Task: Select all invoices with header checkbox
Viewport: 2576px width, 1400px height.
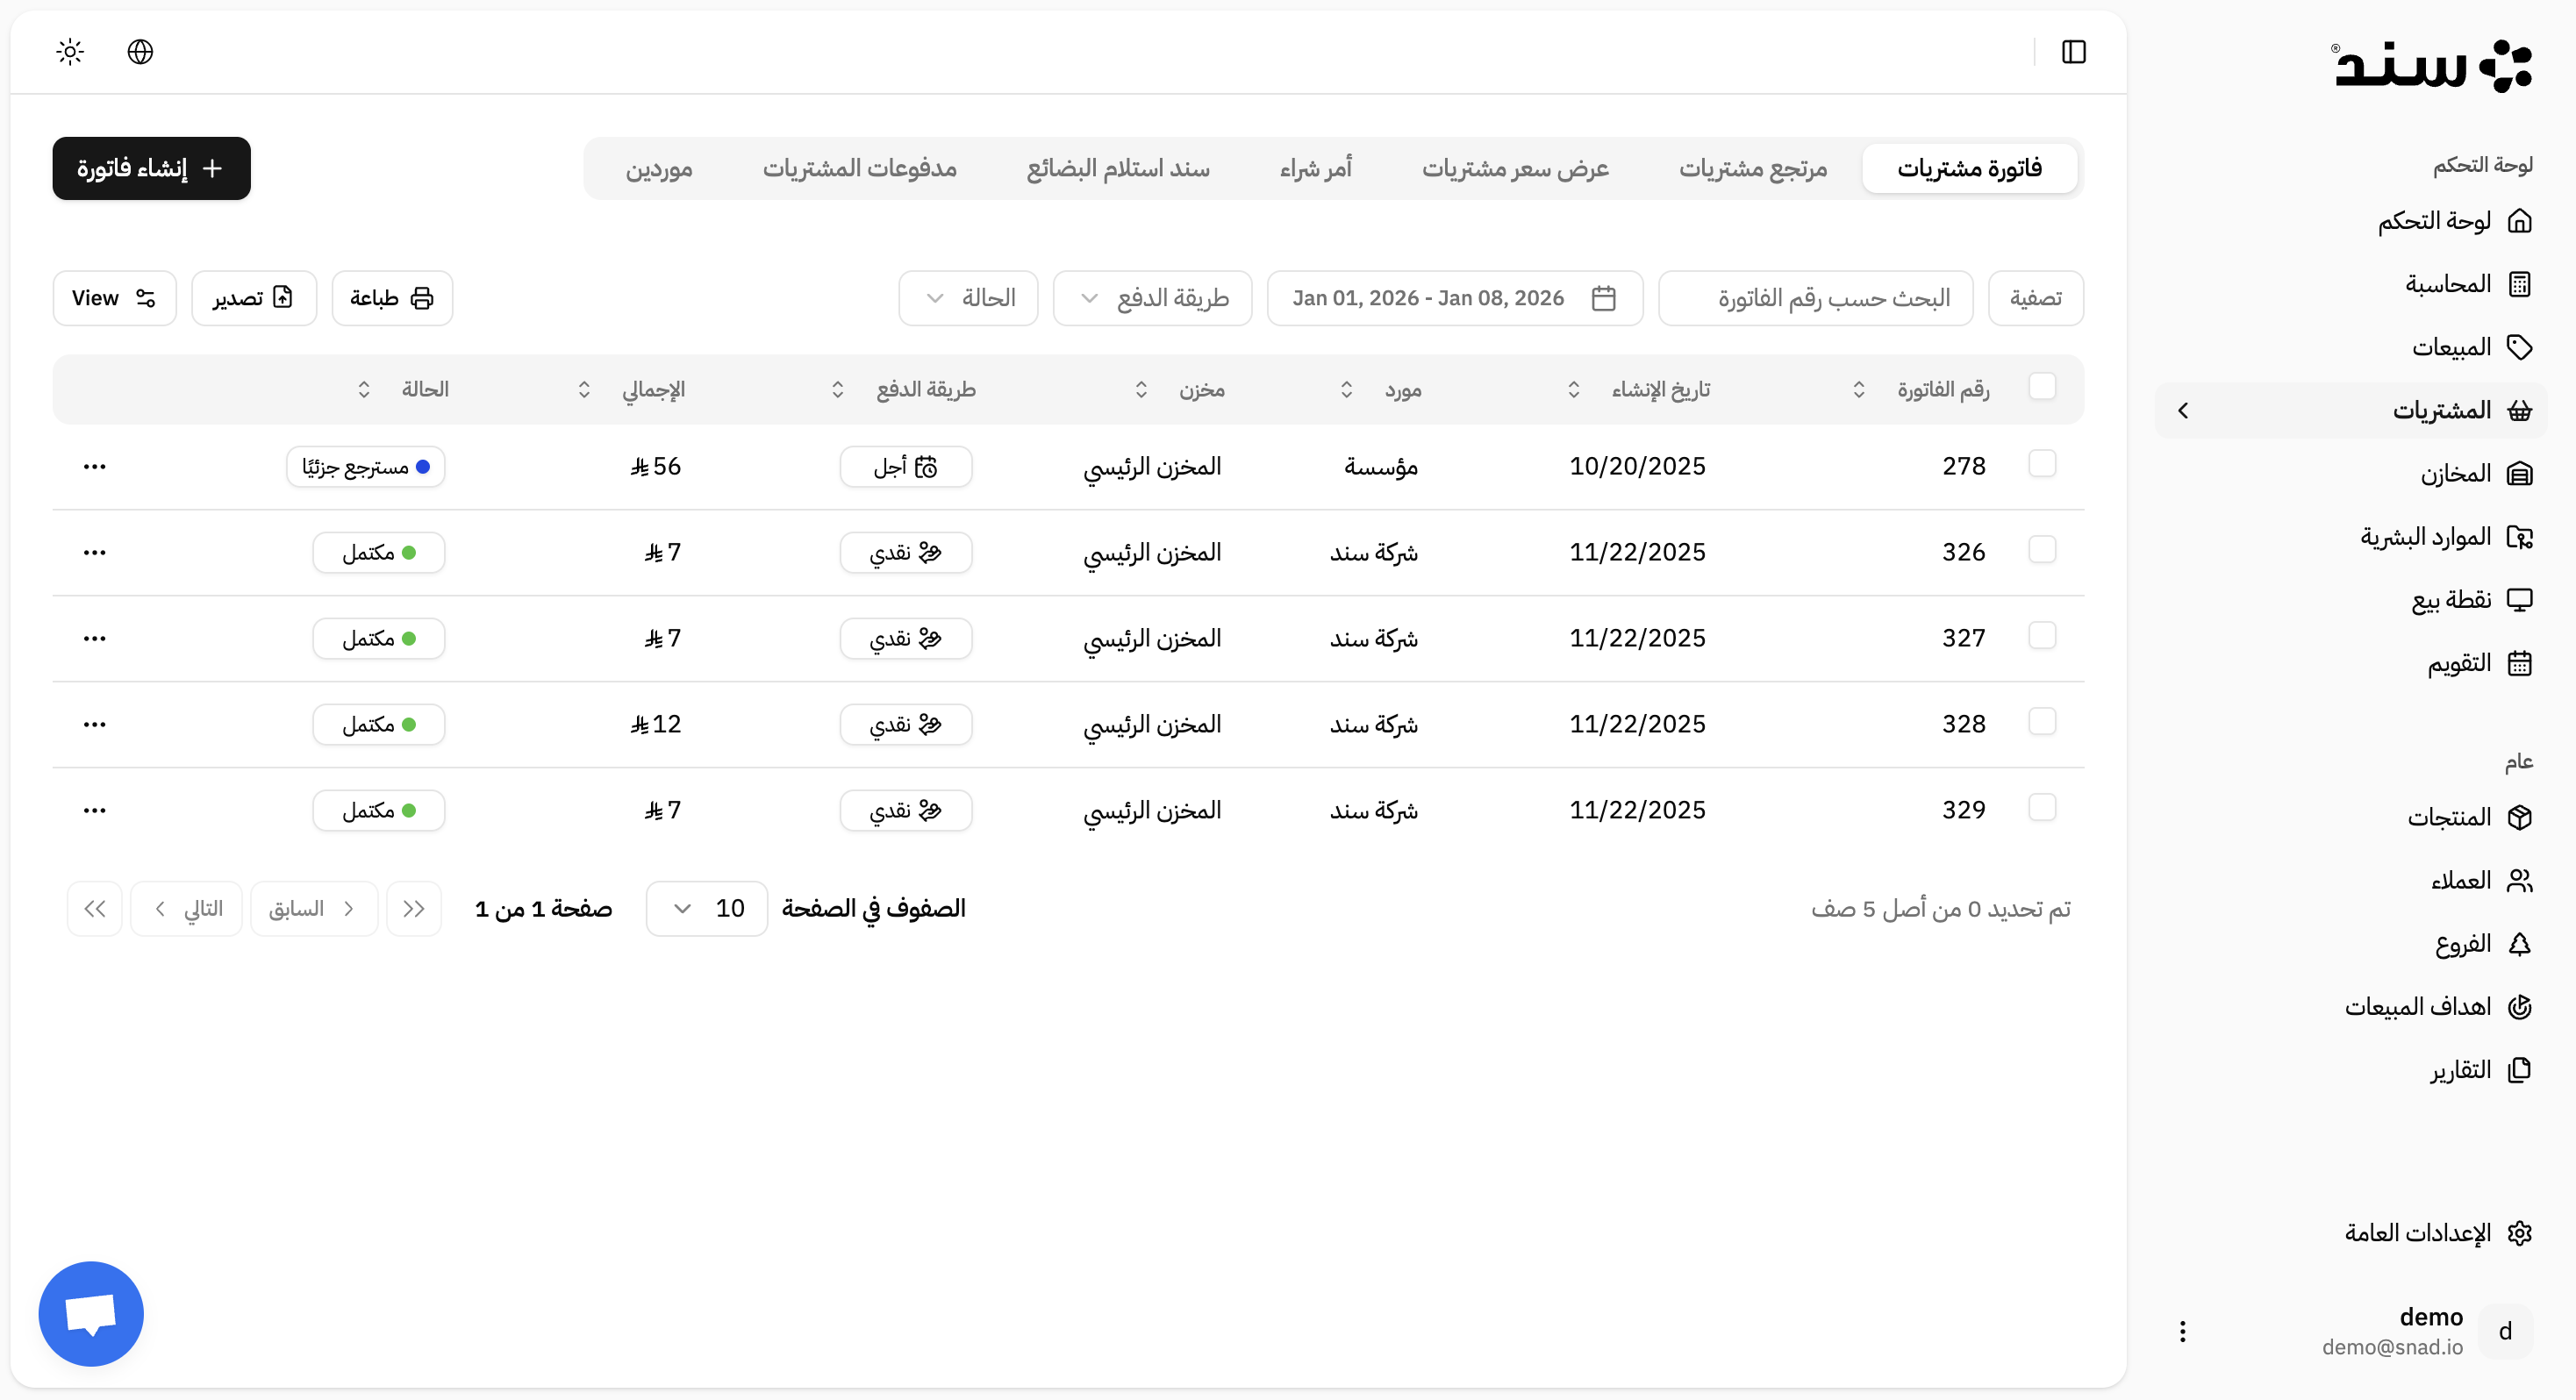Action: coord(2044,387)
